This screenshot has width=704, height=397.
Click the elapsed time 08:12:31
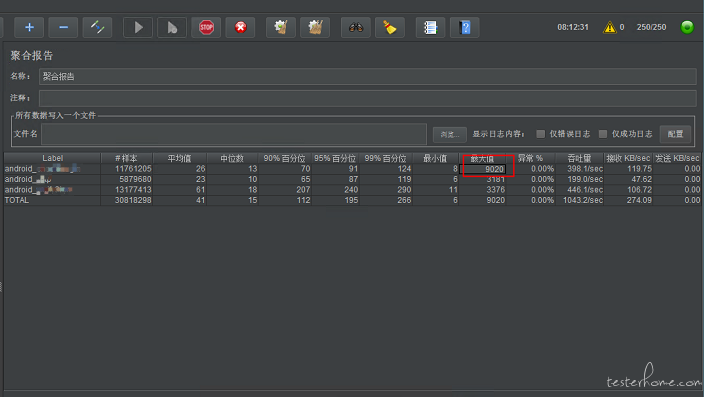click(572, 27)
